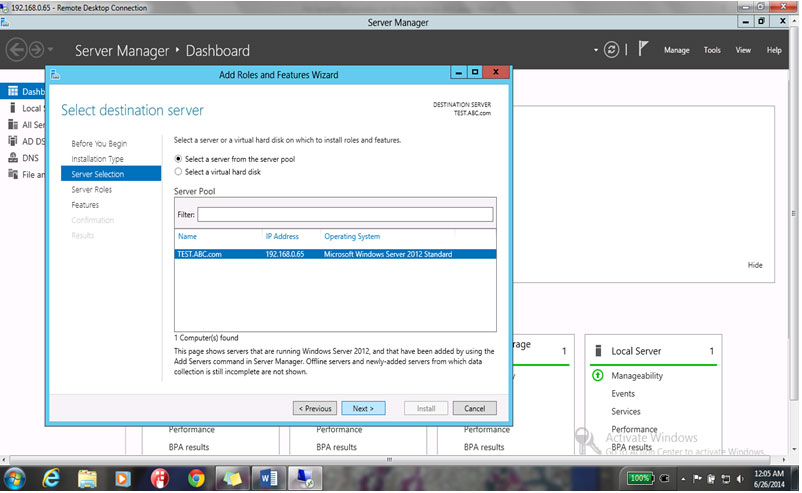Select the All Servers sidebar icon
Image resolution: width=802 pixels, height=493 pixels.
coord(13,124)
